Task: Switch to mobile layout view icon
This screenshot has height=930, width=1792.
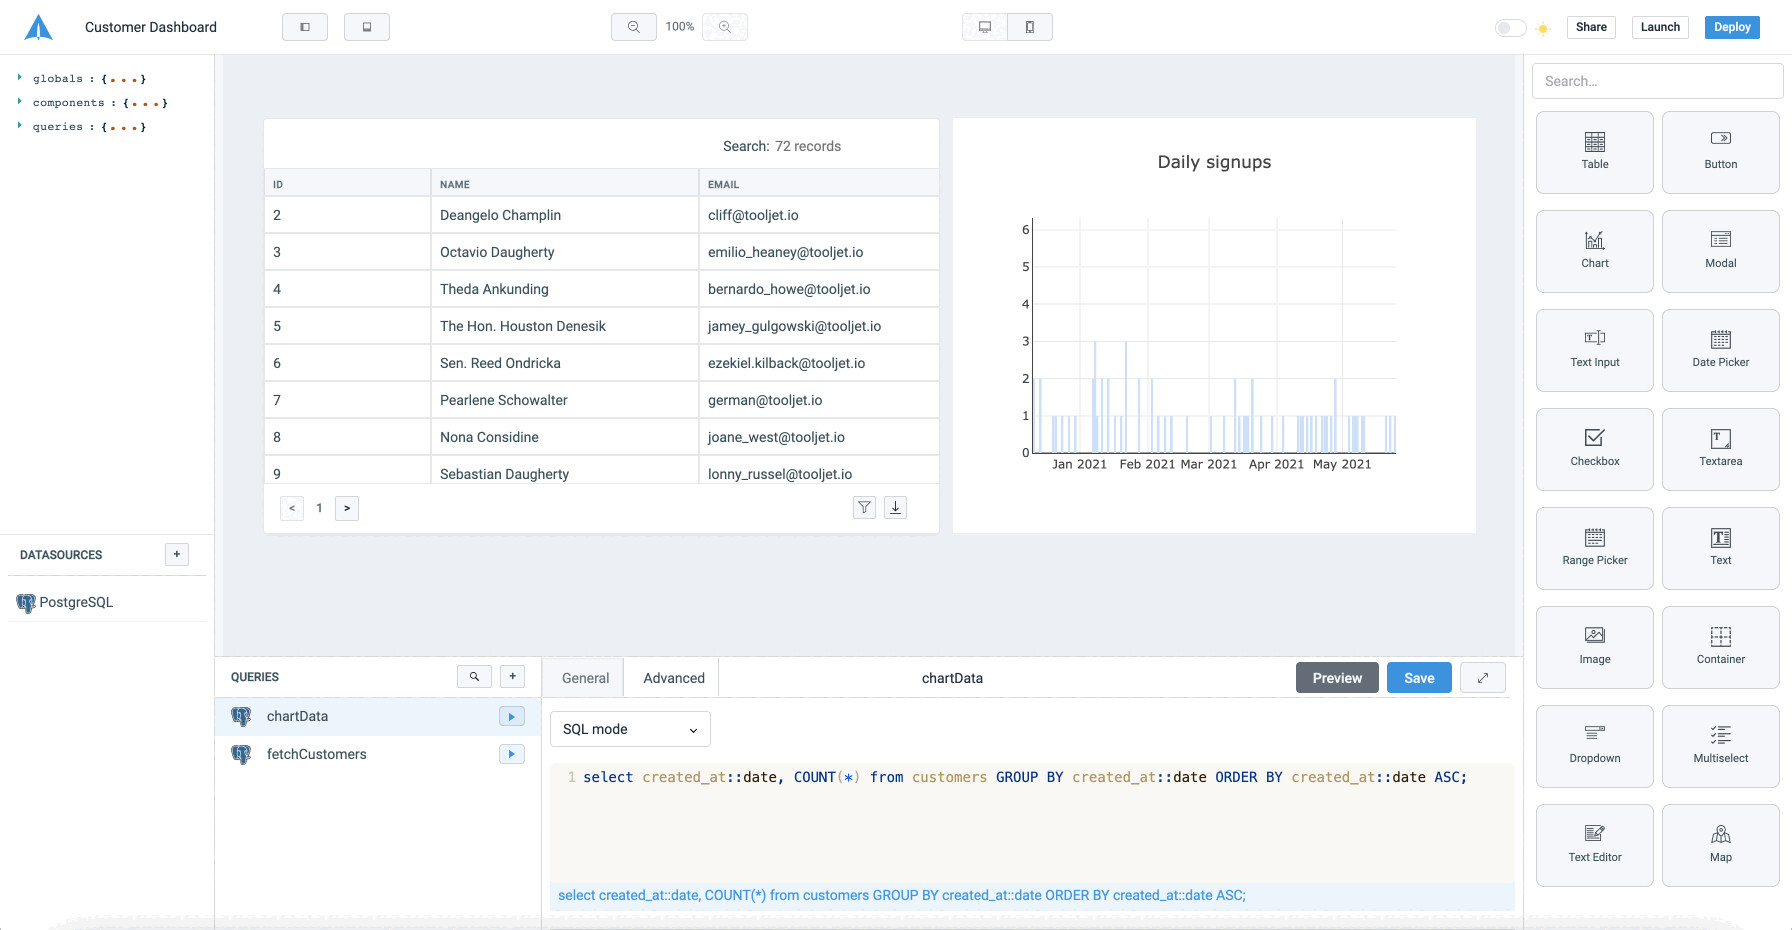Action: point(1029,27)
